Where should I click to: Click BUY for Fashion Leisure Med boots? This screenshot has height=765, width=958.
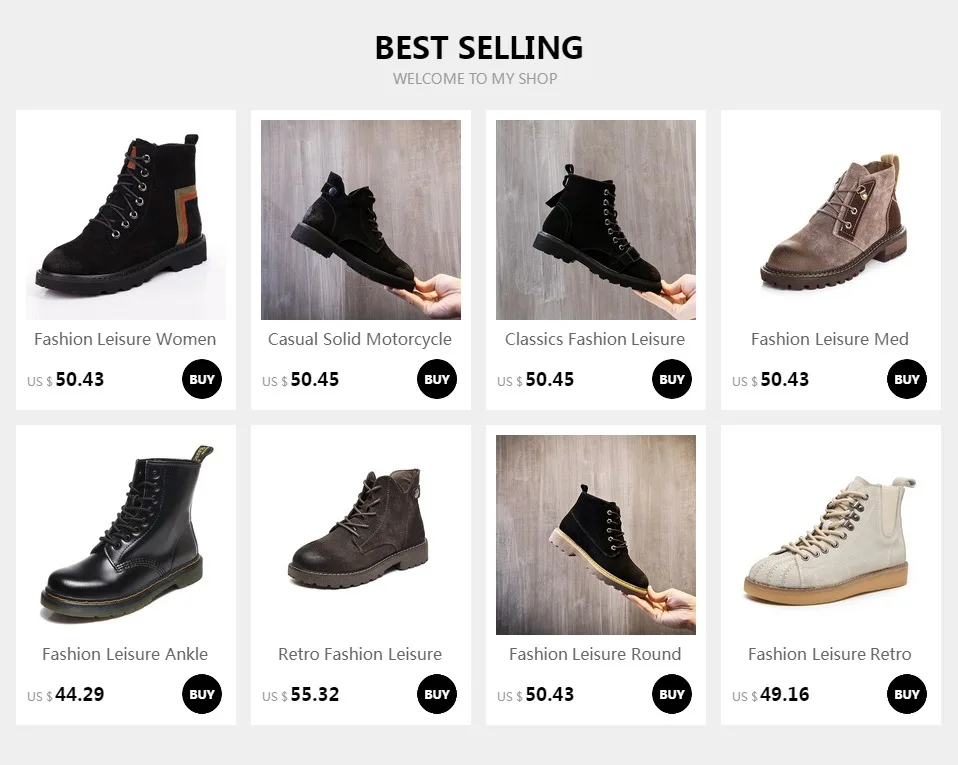coord(907,379)
